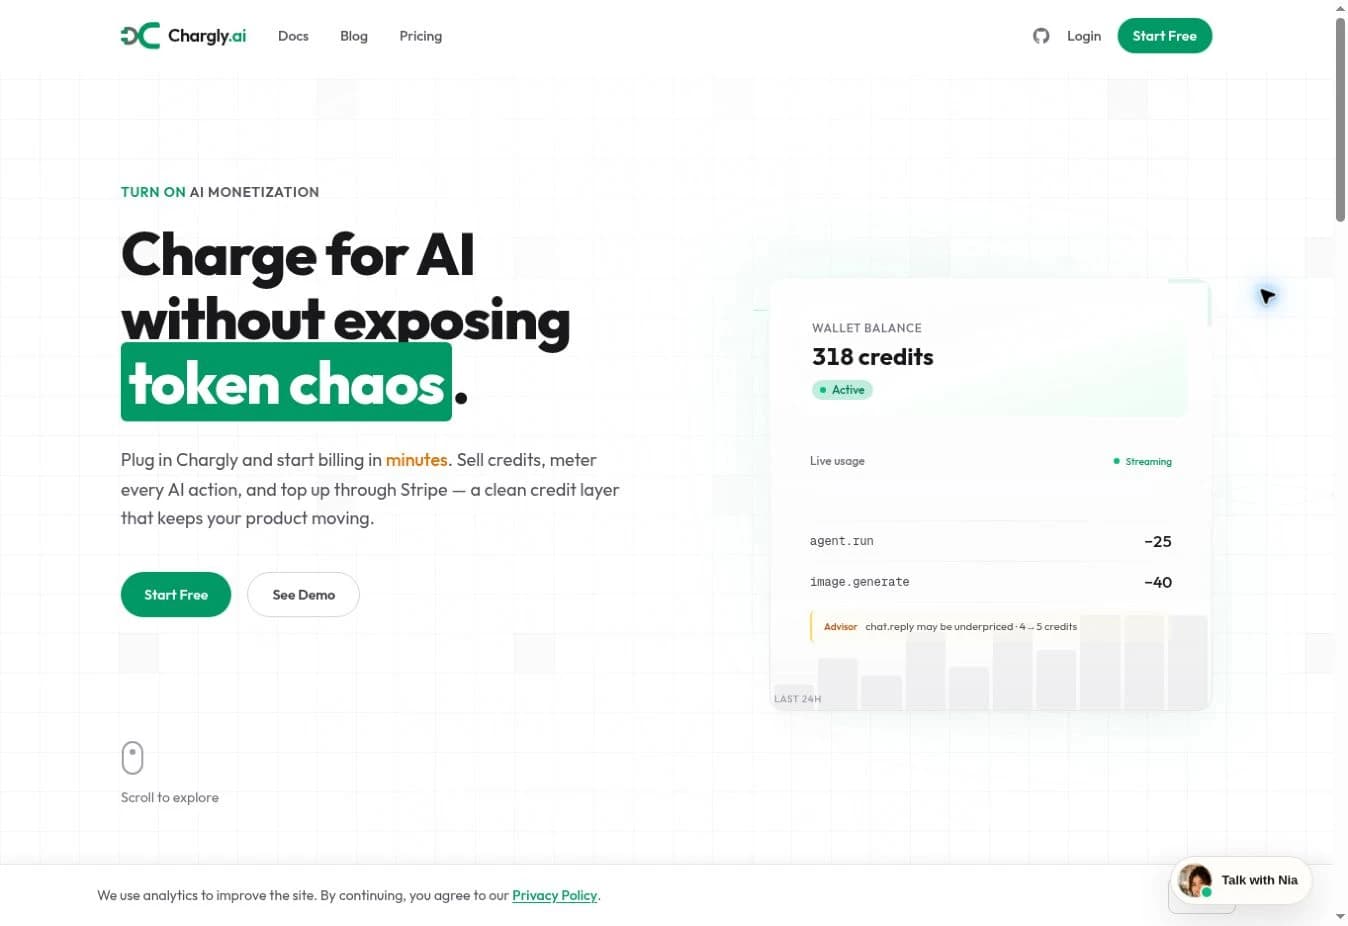Click the highlighted "token chaos" headline text

[286, 383]
